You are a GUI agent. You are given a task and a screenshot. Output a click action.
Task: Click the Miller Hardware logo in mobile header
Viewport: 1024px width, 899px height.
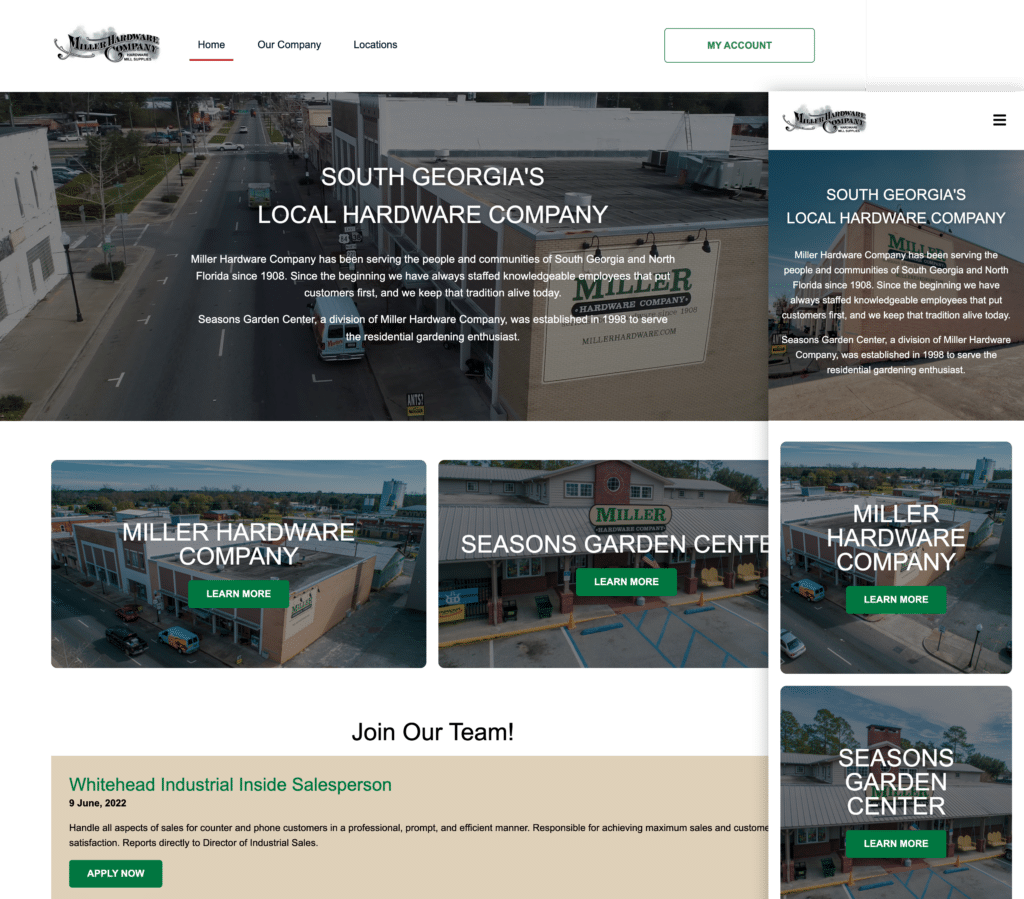[825, 119]
